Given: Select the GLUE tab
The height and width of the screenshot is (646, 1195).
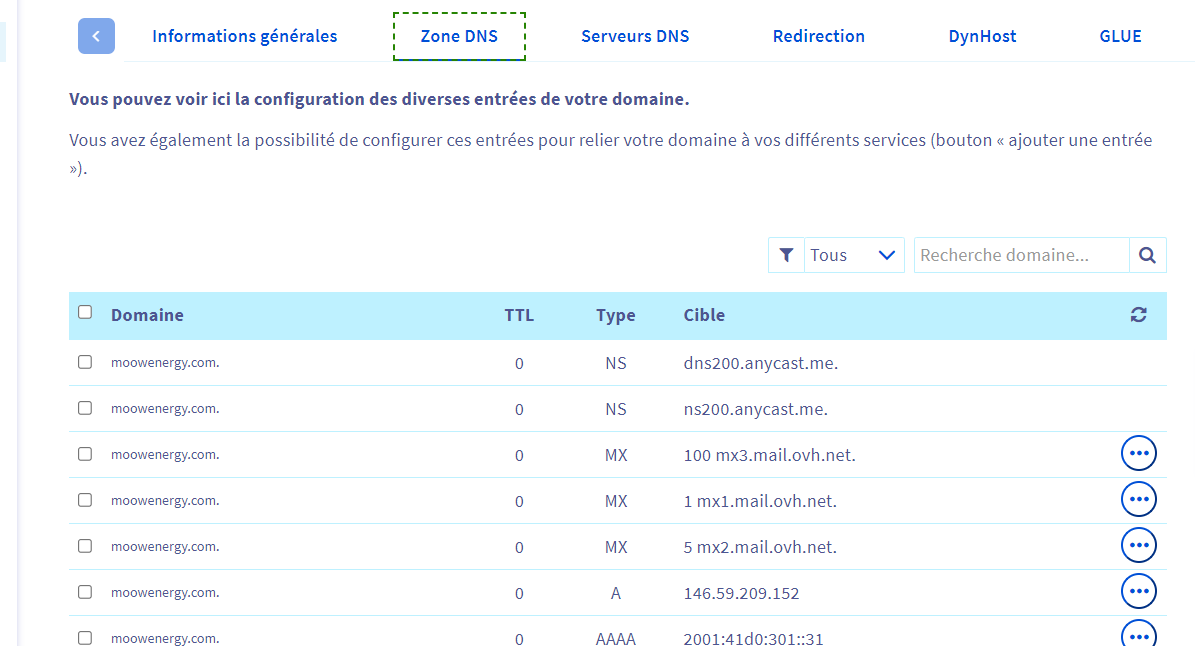Looking at the screenshot, I should click(x=1119, y=36).
